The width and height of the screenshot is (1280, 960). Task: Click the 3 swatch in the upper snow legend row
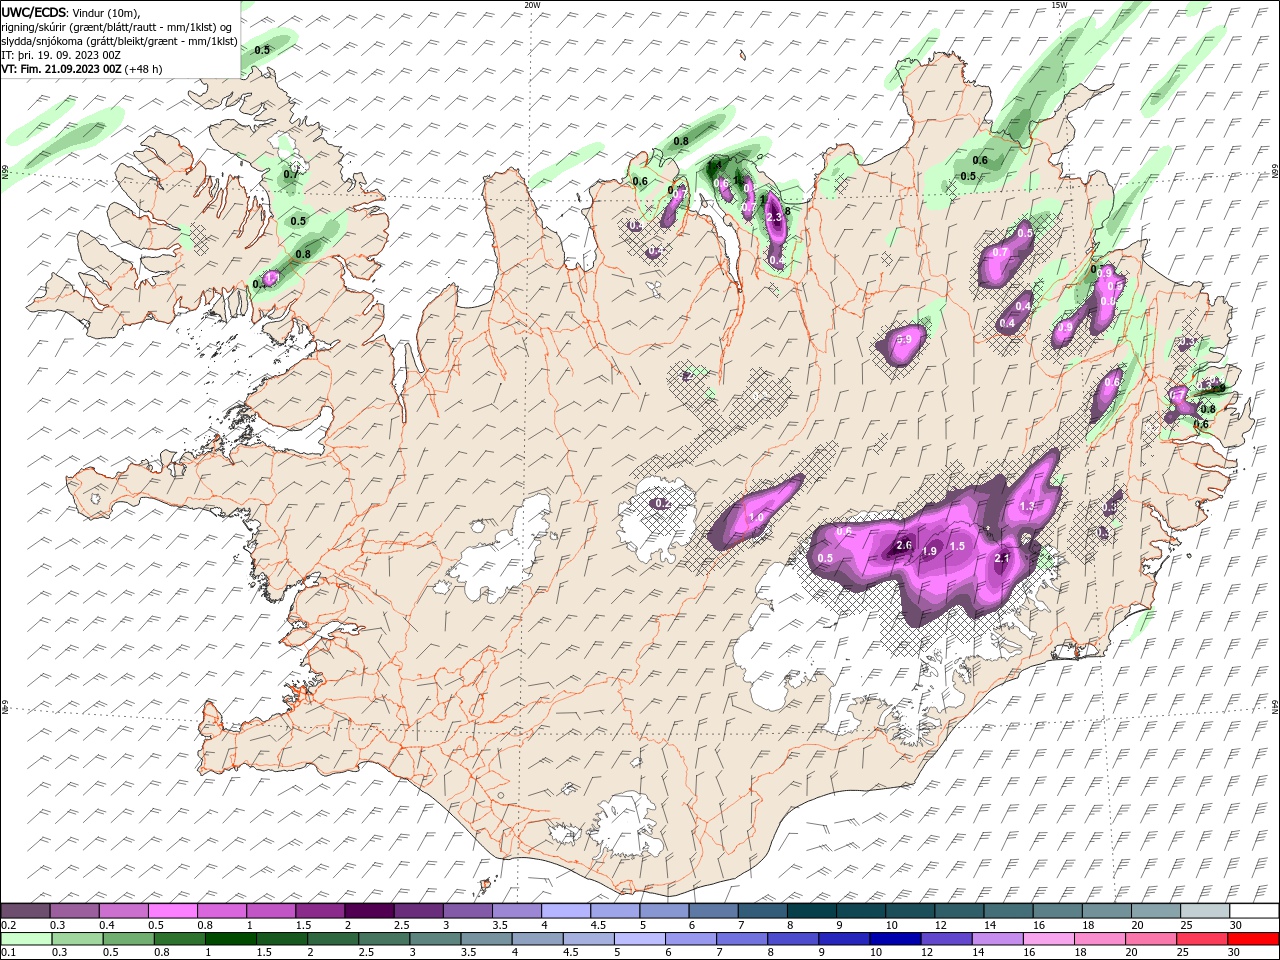tap(466, 911)
